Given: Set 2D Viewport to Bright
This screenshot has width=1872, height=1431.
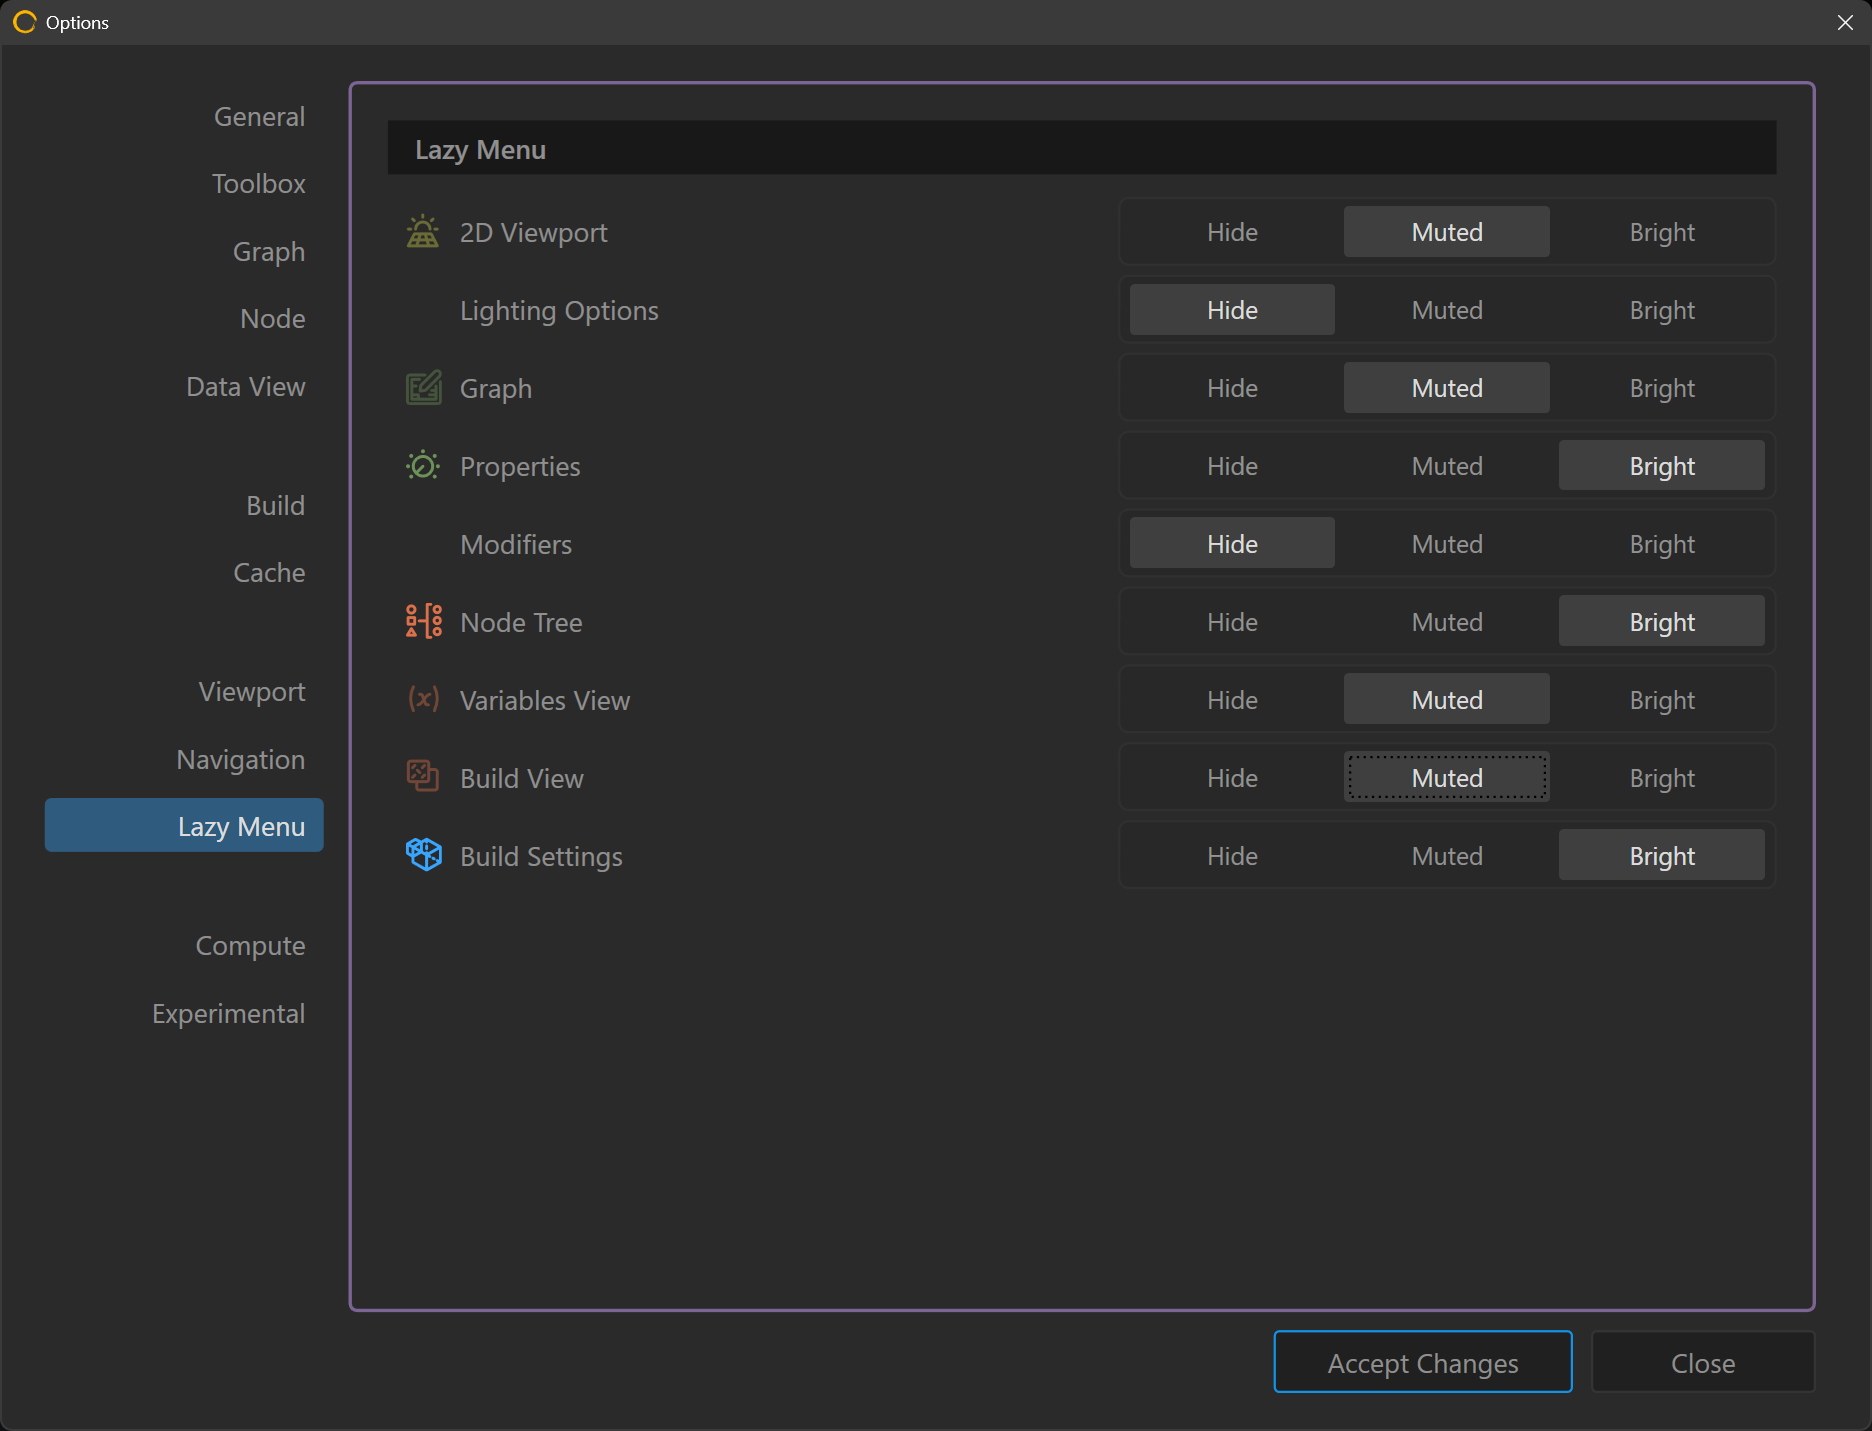Looking at the screenshot, I should coord(1662,232).
